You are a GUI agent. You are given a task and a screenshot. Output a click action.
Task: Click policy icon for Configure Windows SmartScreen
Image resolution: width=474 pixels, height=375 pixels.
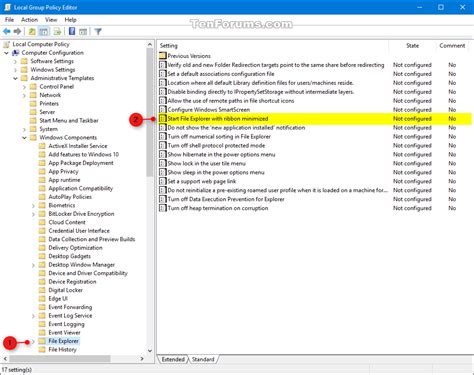tap(162, 109)
